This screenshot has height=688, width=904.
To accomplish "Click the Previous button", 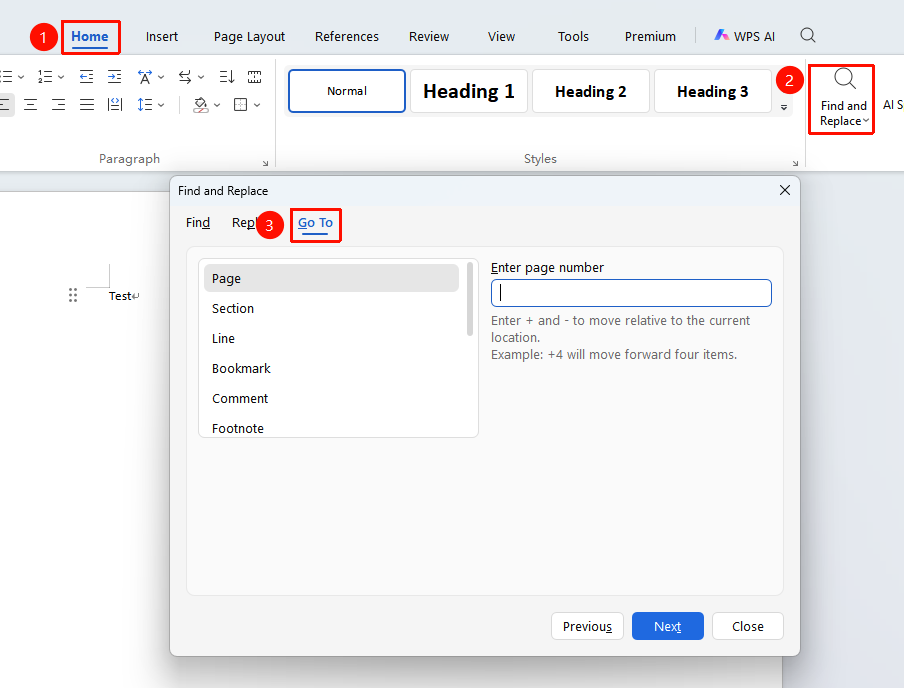I will click(x=587, y=626).
